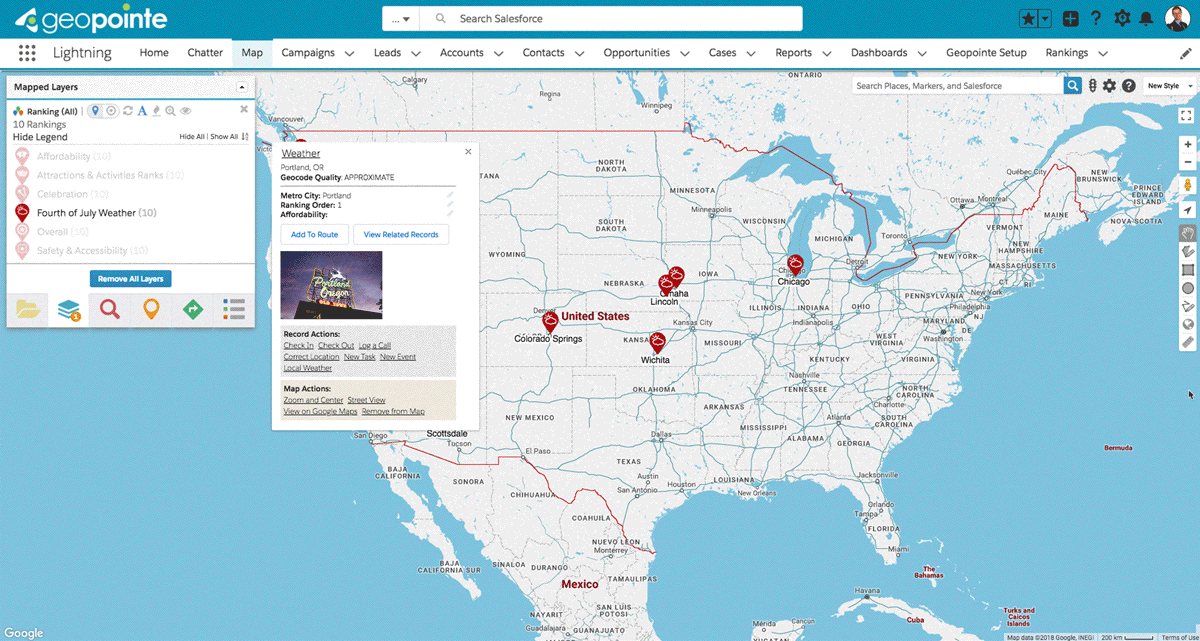Click Remove All Layers button

tap(131, 278)
